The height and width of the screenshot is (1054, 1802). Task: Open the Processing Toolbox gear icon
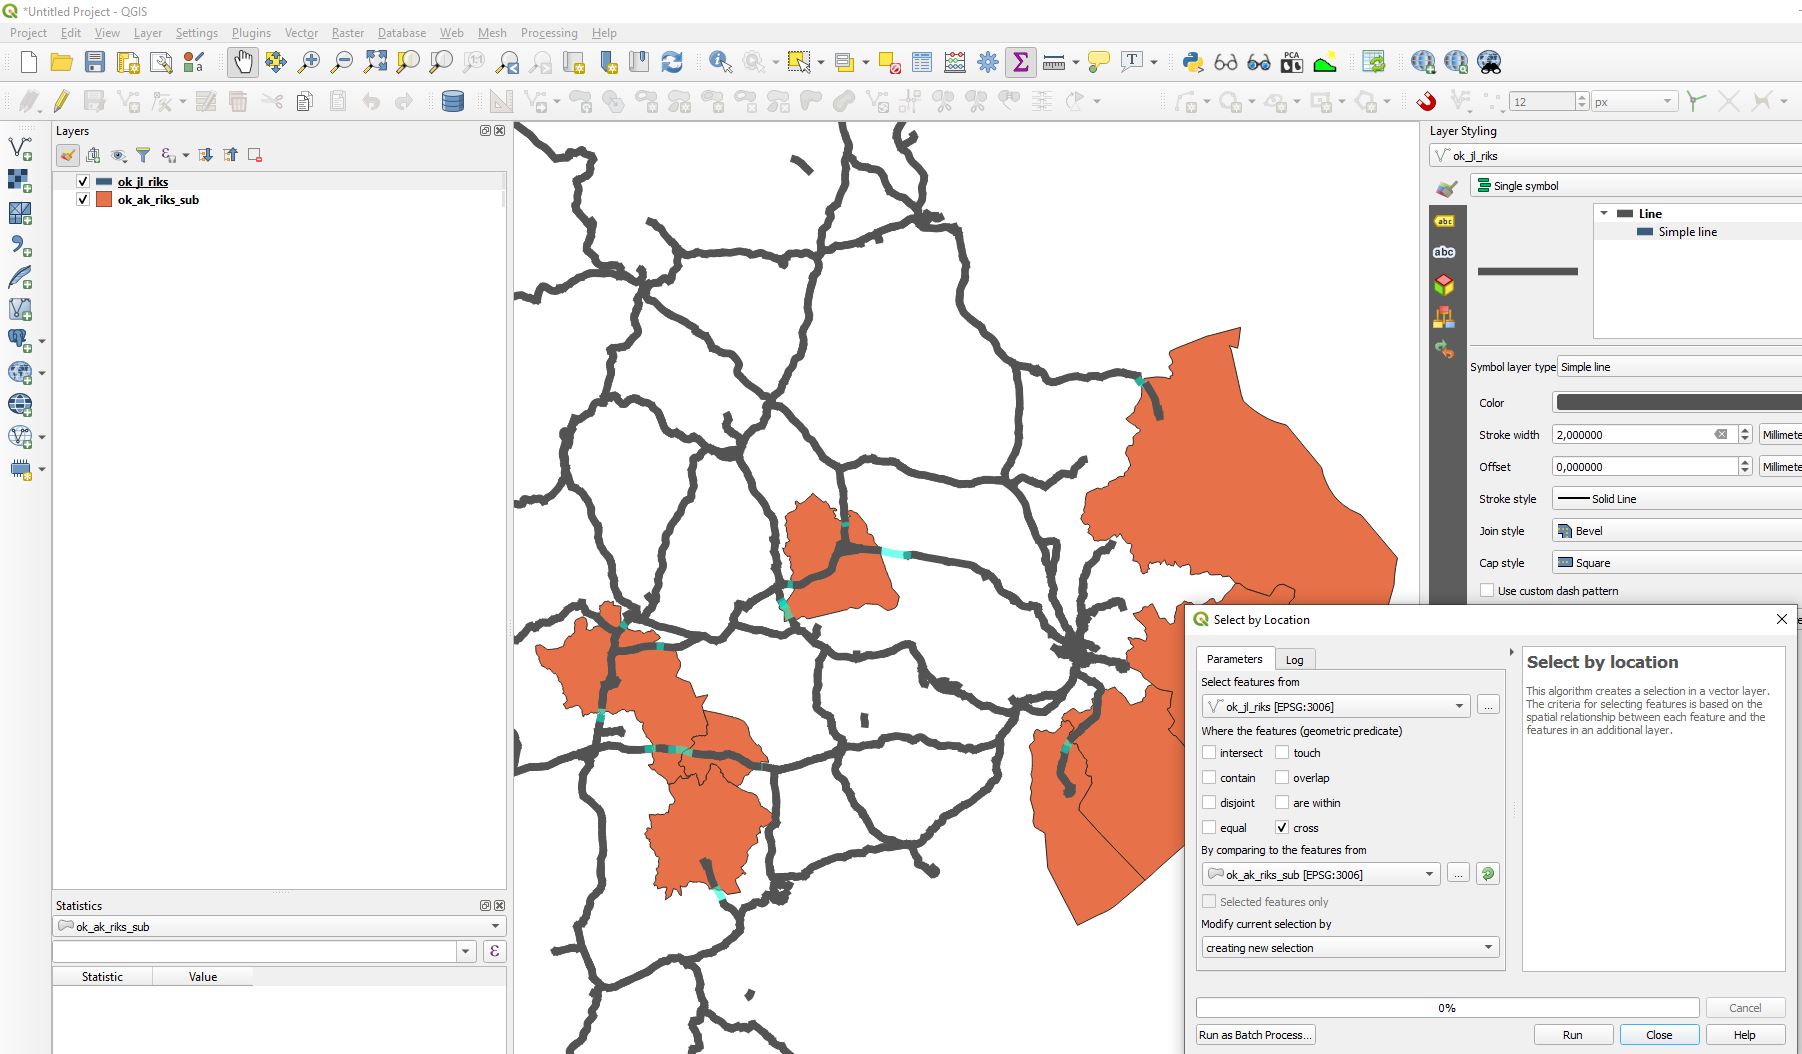tap(988, 62)
